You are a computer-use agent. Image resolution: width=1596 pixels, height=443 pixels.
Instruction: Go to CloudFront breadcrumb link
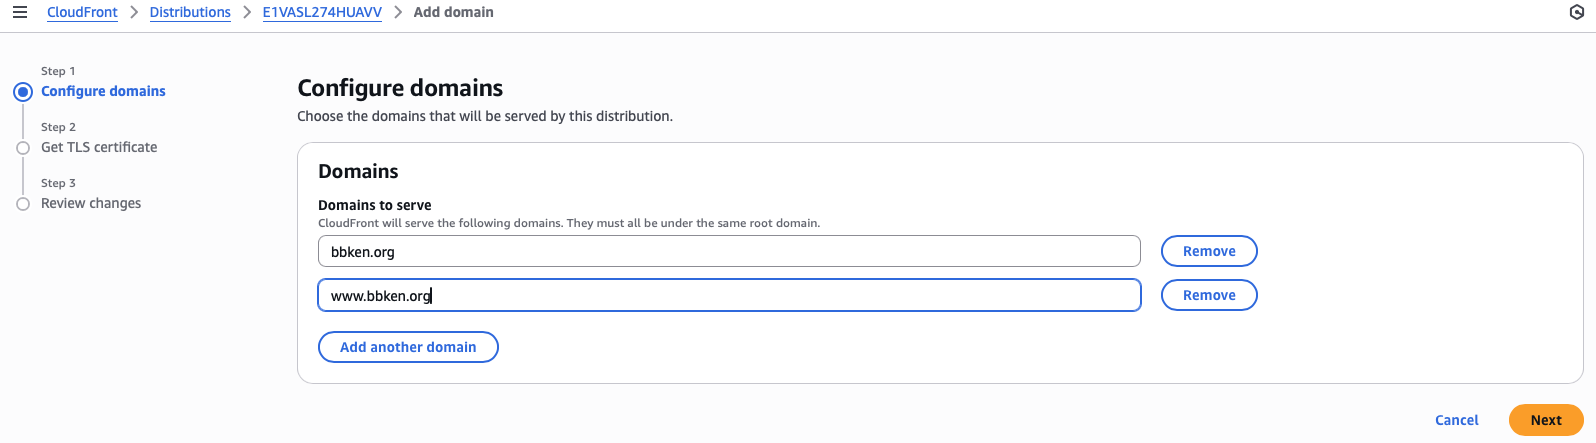point(82,13)
